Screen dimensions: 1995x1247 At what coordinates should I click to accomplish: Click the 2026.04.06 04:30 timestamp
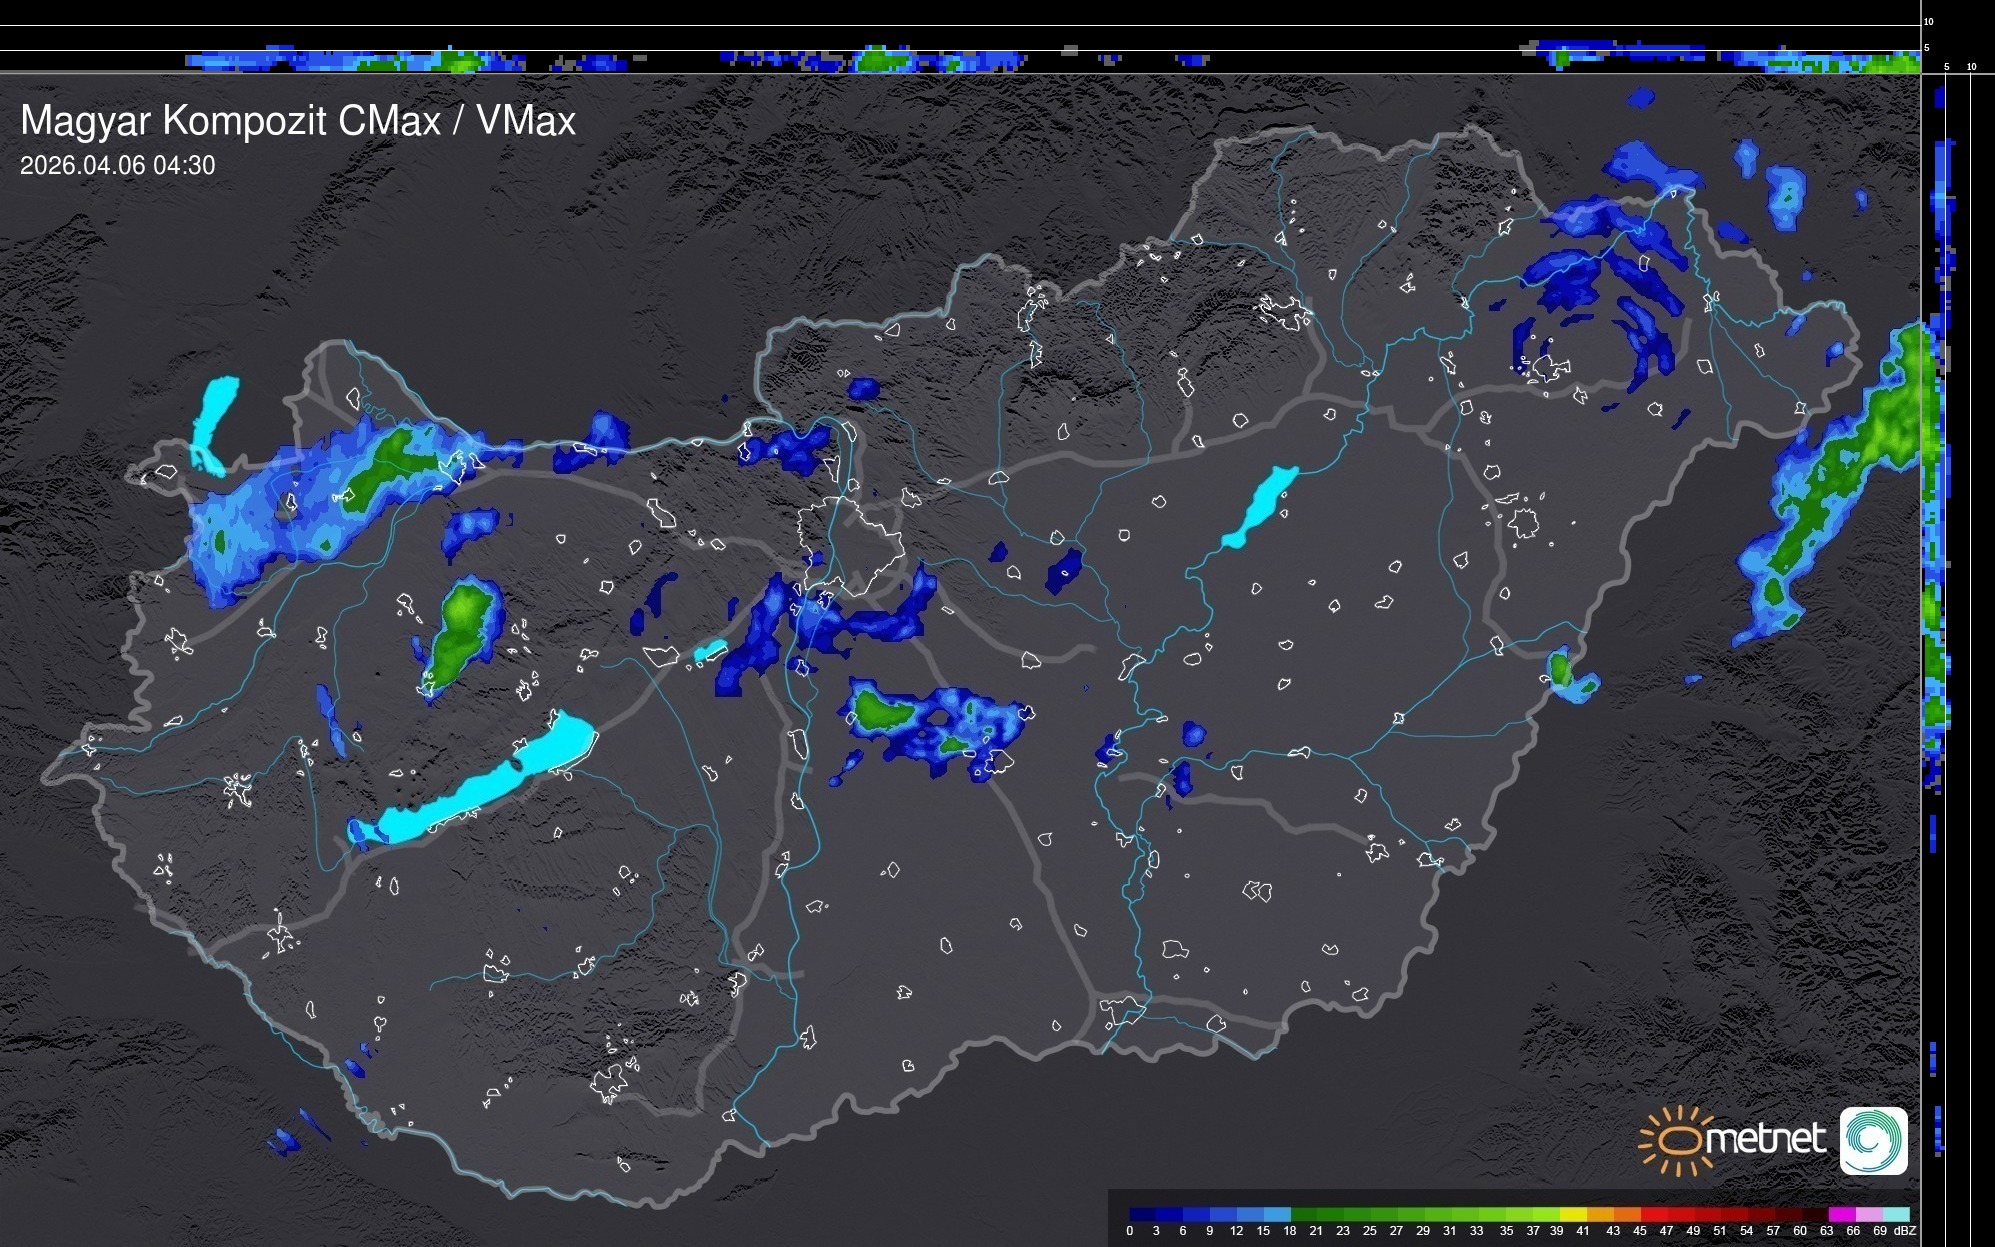click(117, 166)
